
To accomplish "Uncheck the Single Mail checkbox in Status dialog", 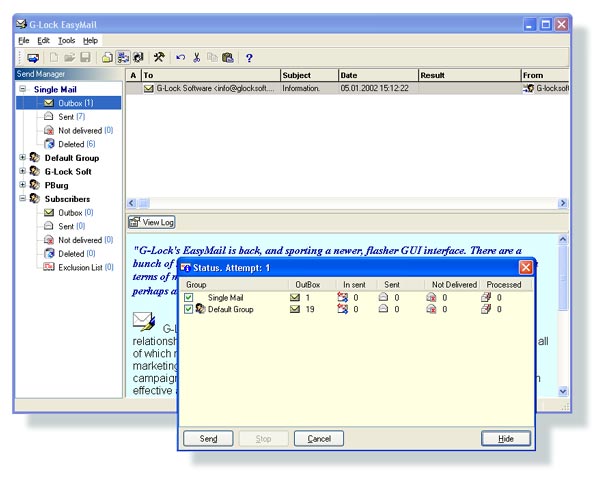I will tap(188, 297).
